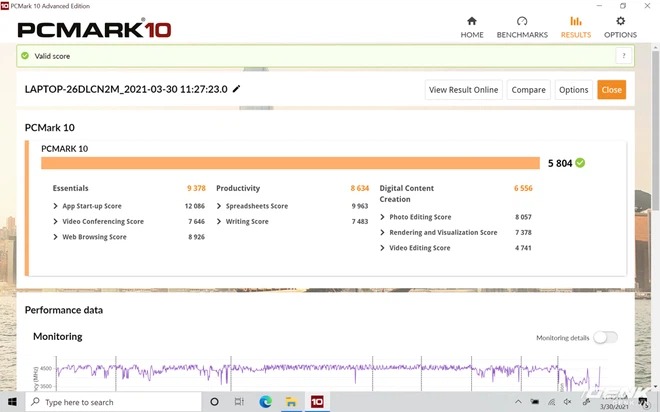Image resolution: width=660 pixels, height=412 pixels.
Task: Expand Video Conferencing Score row
Action: [x=55, y=221]
